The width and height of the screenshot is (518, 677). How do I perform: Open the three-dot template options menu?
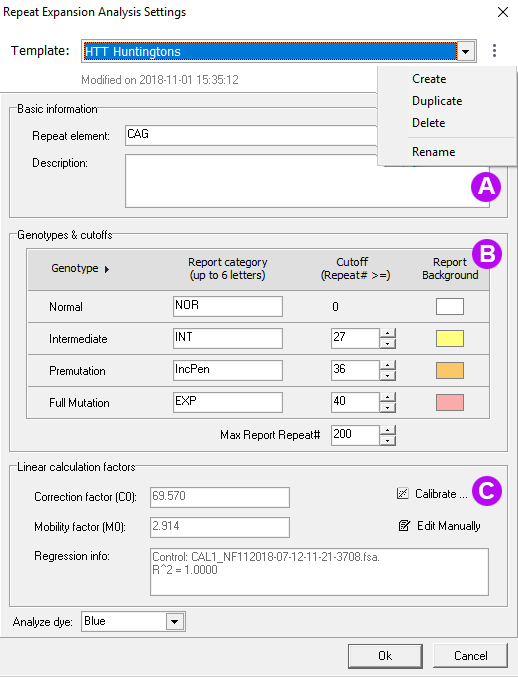click(494, 51)
